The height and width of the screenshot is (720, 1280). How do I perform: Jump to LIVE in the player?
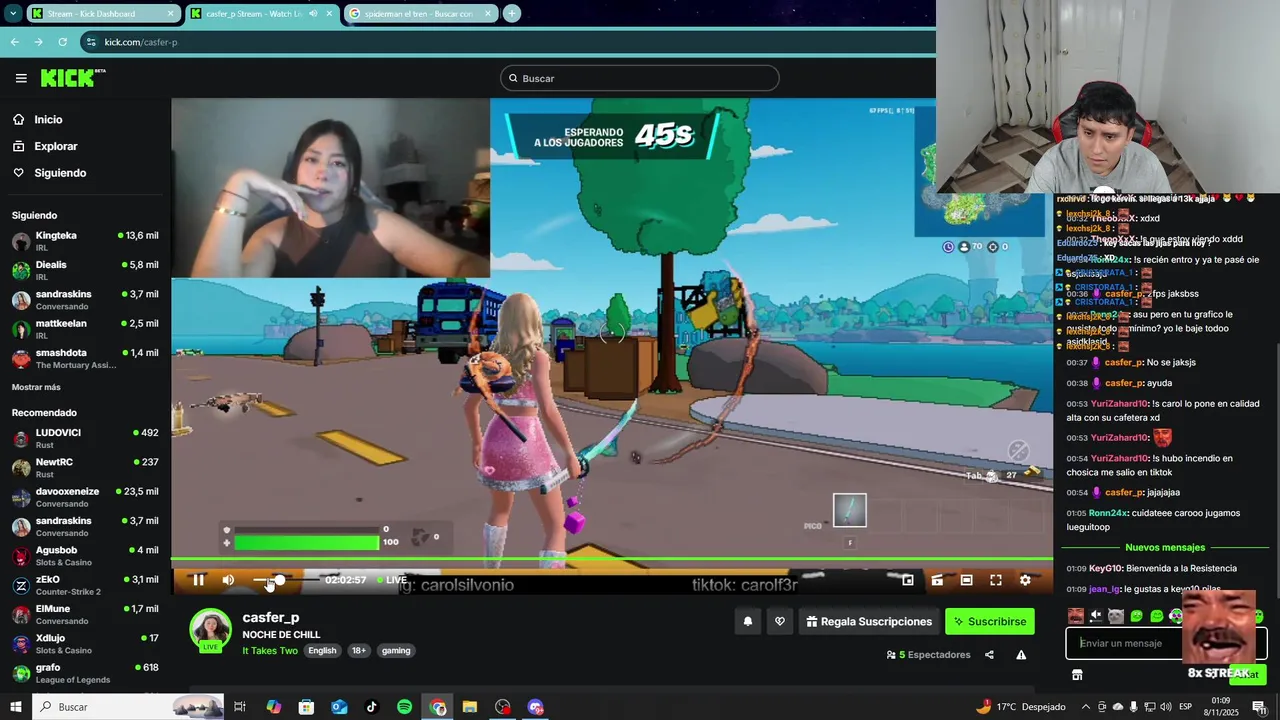click(392, 580)
